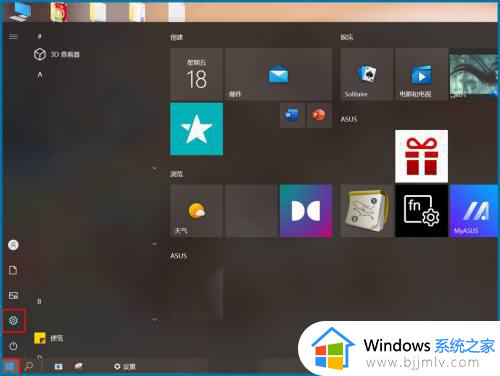This screenshot has width=500, height=376.
Task: Expand the chevron beside the 浏览 header
Action: click(154, 168)
